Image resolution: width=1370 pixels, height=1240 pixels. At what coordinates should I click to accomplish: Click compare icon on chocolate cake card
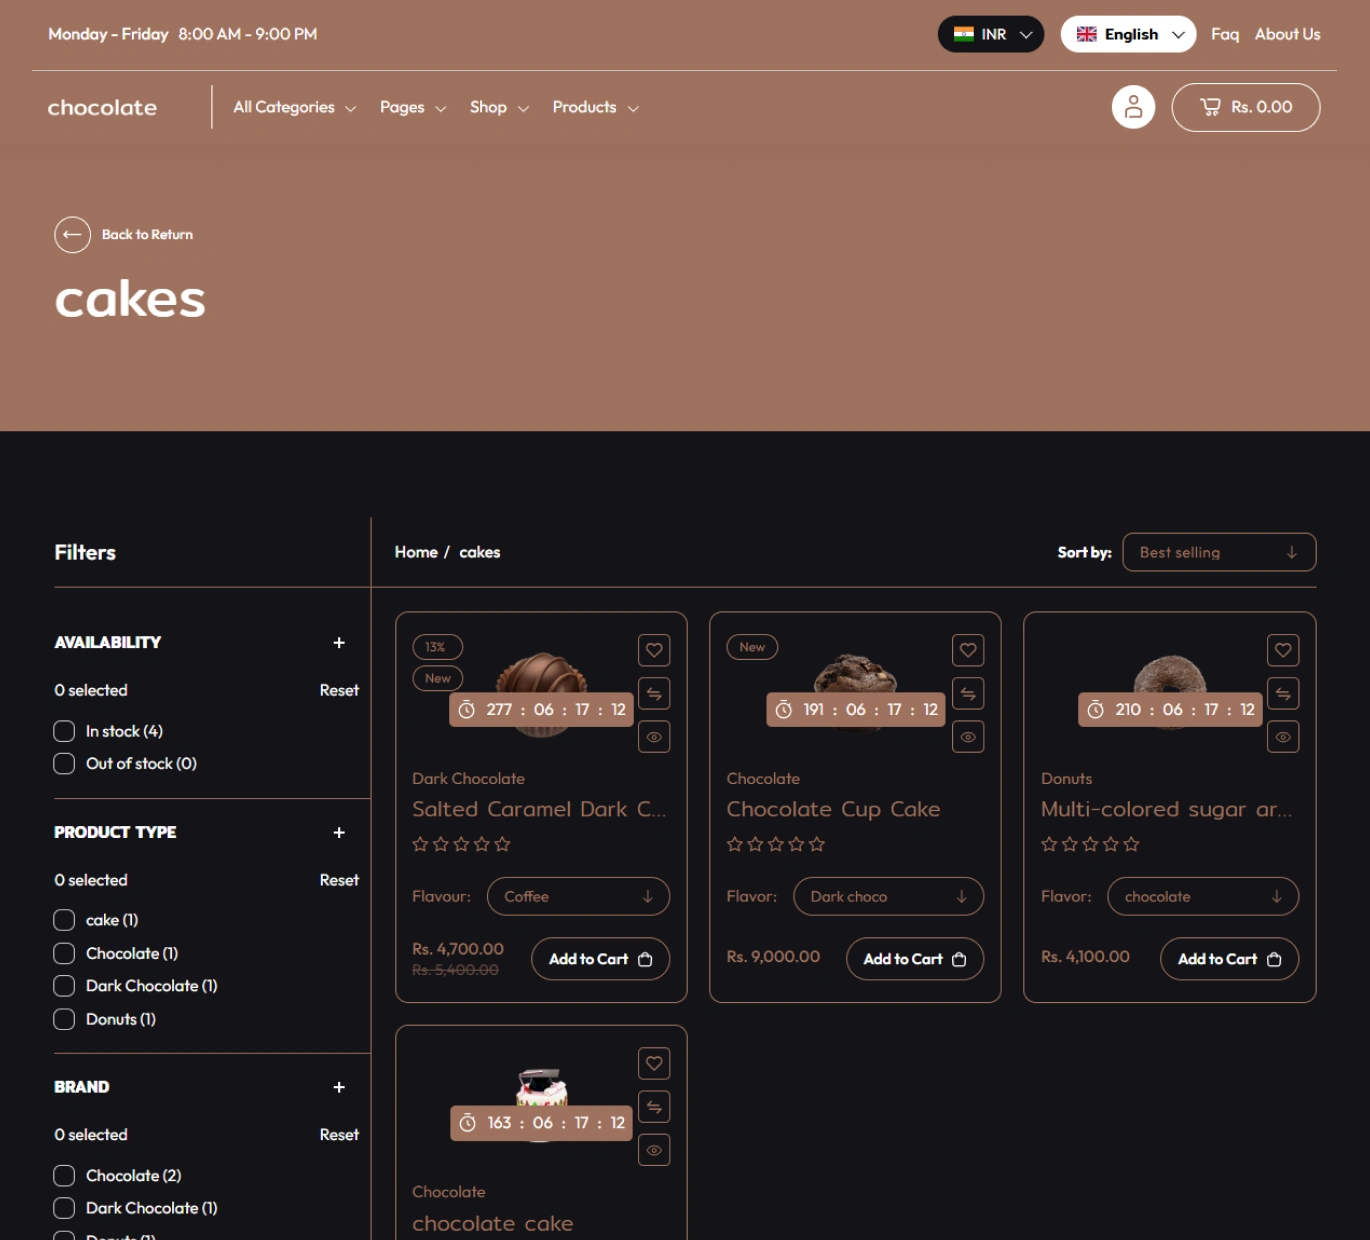click(x=654, y=1107)
